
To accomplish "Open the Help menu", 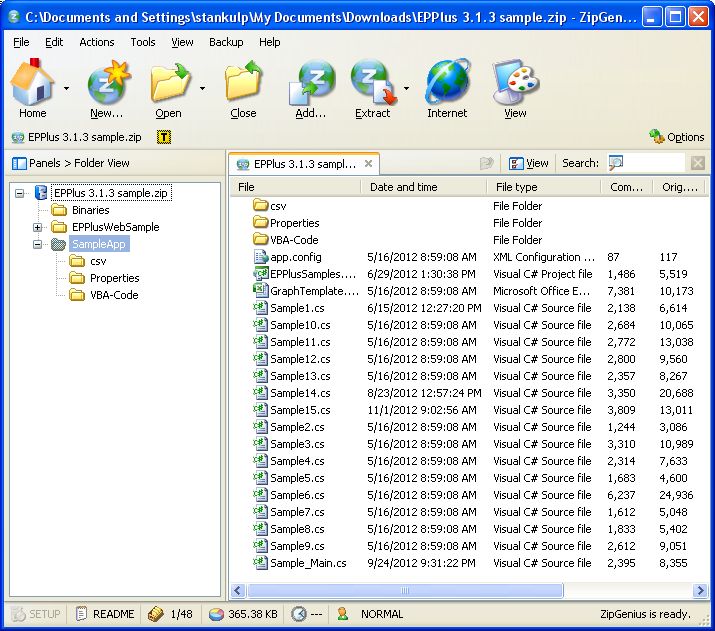I will [x=269, y=42].
